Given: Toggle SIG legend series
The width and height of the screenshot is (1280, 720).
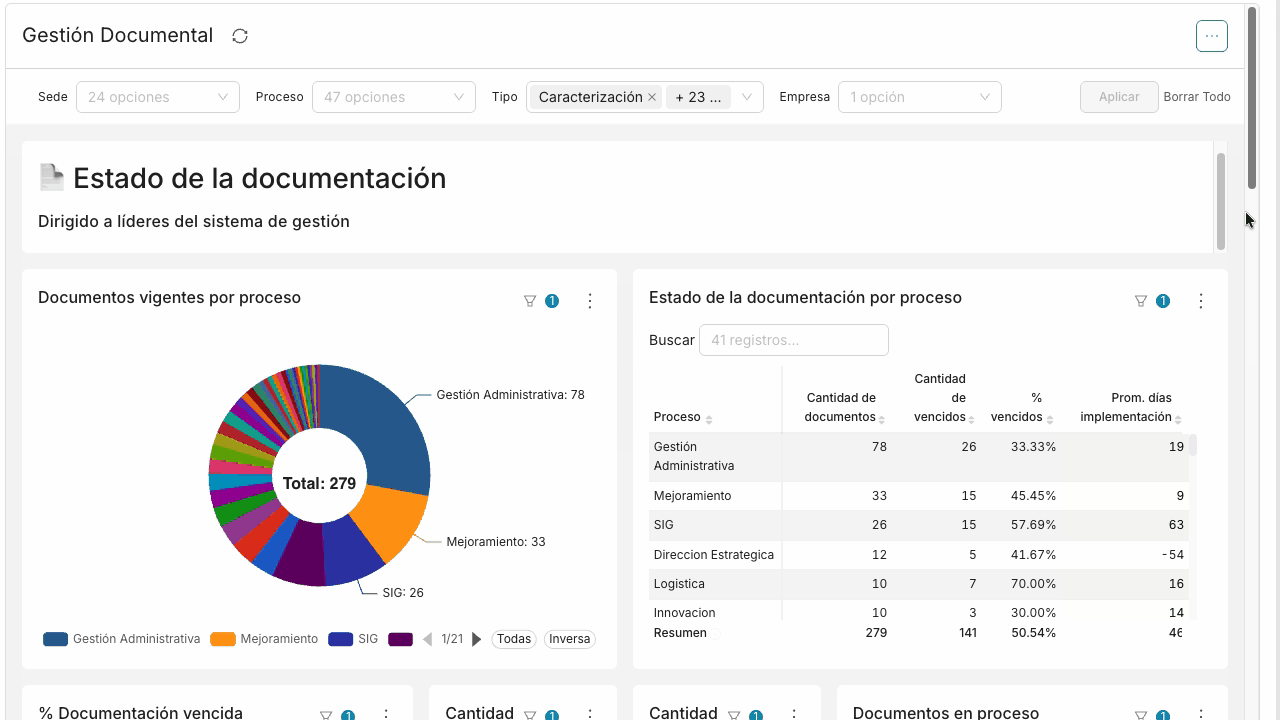Looking at the screenshot, I should coord(353,639).
